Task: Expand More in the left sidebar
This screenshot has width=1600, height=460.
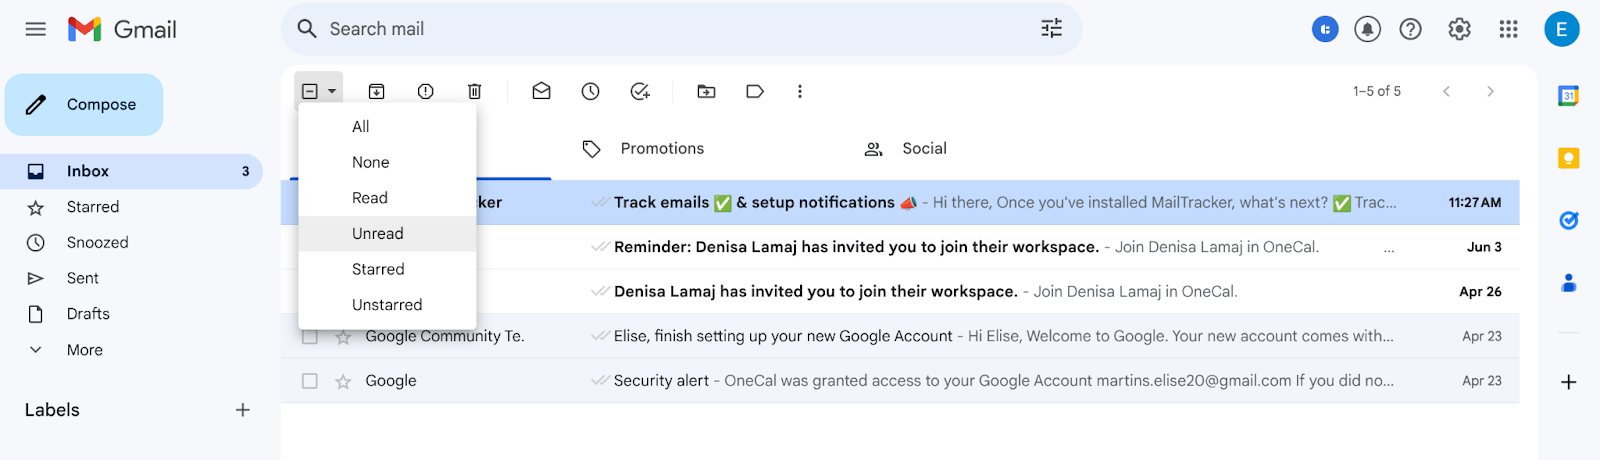Action: (85, 350)
